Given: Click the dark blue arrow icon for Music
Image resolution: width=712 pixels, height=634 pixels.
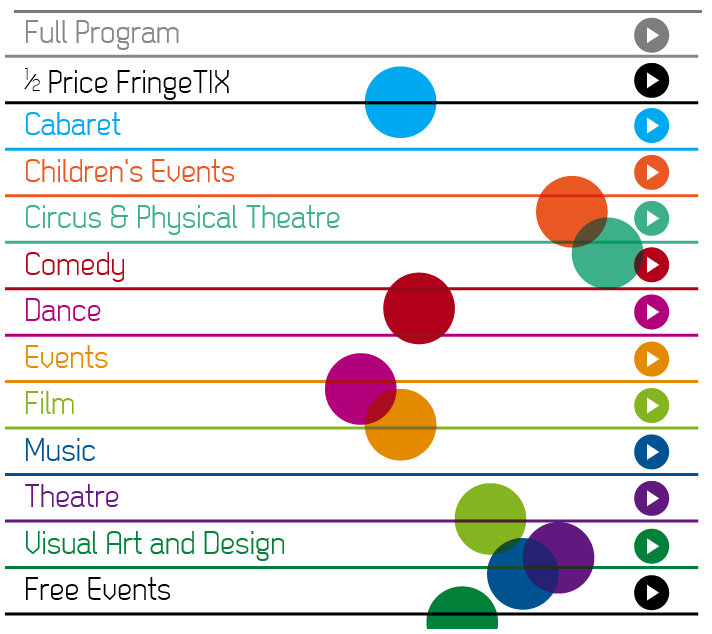Looking at the screenshot, I should pyautogui.click(x=651, y=452).
